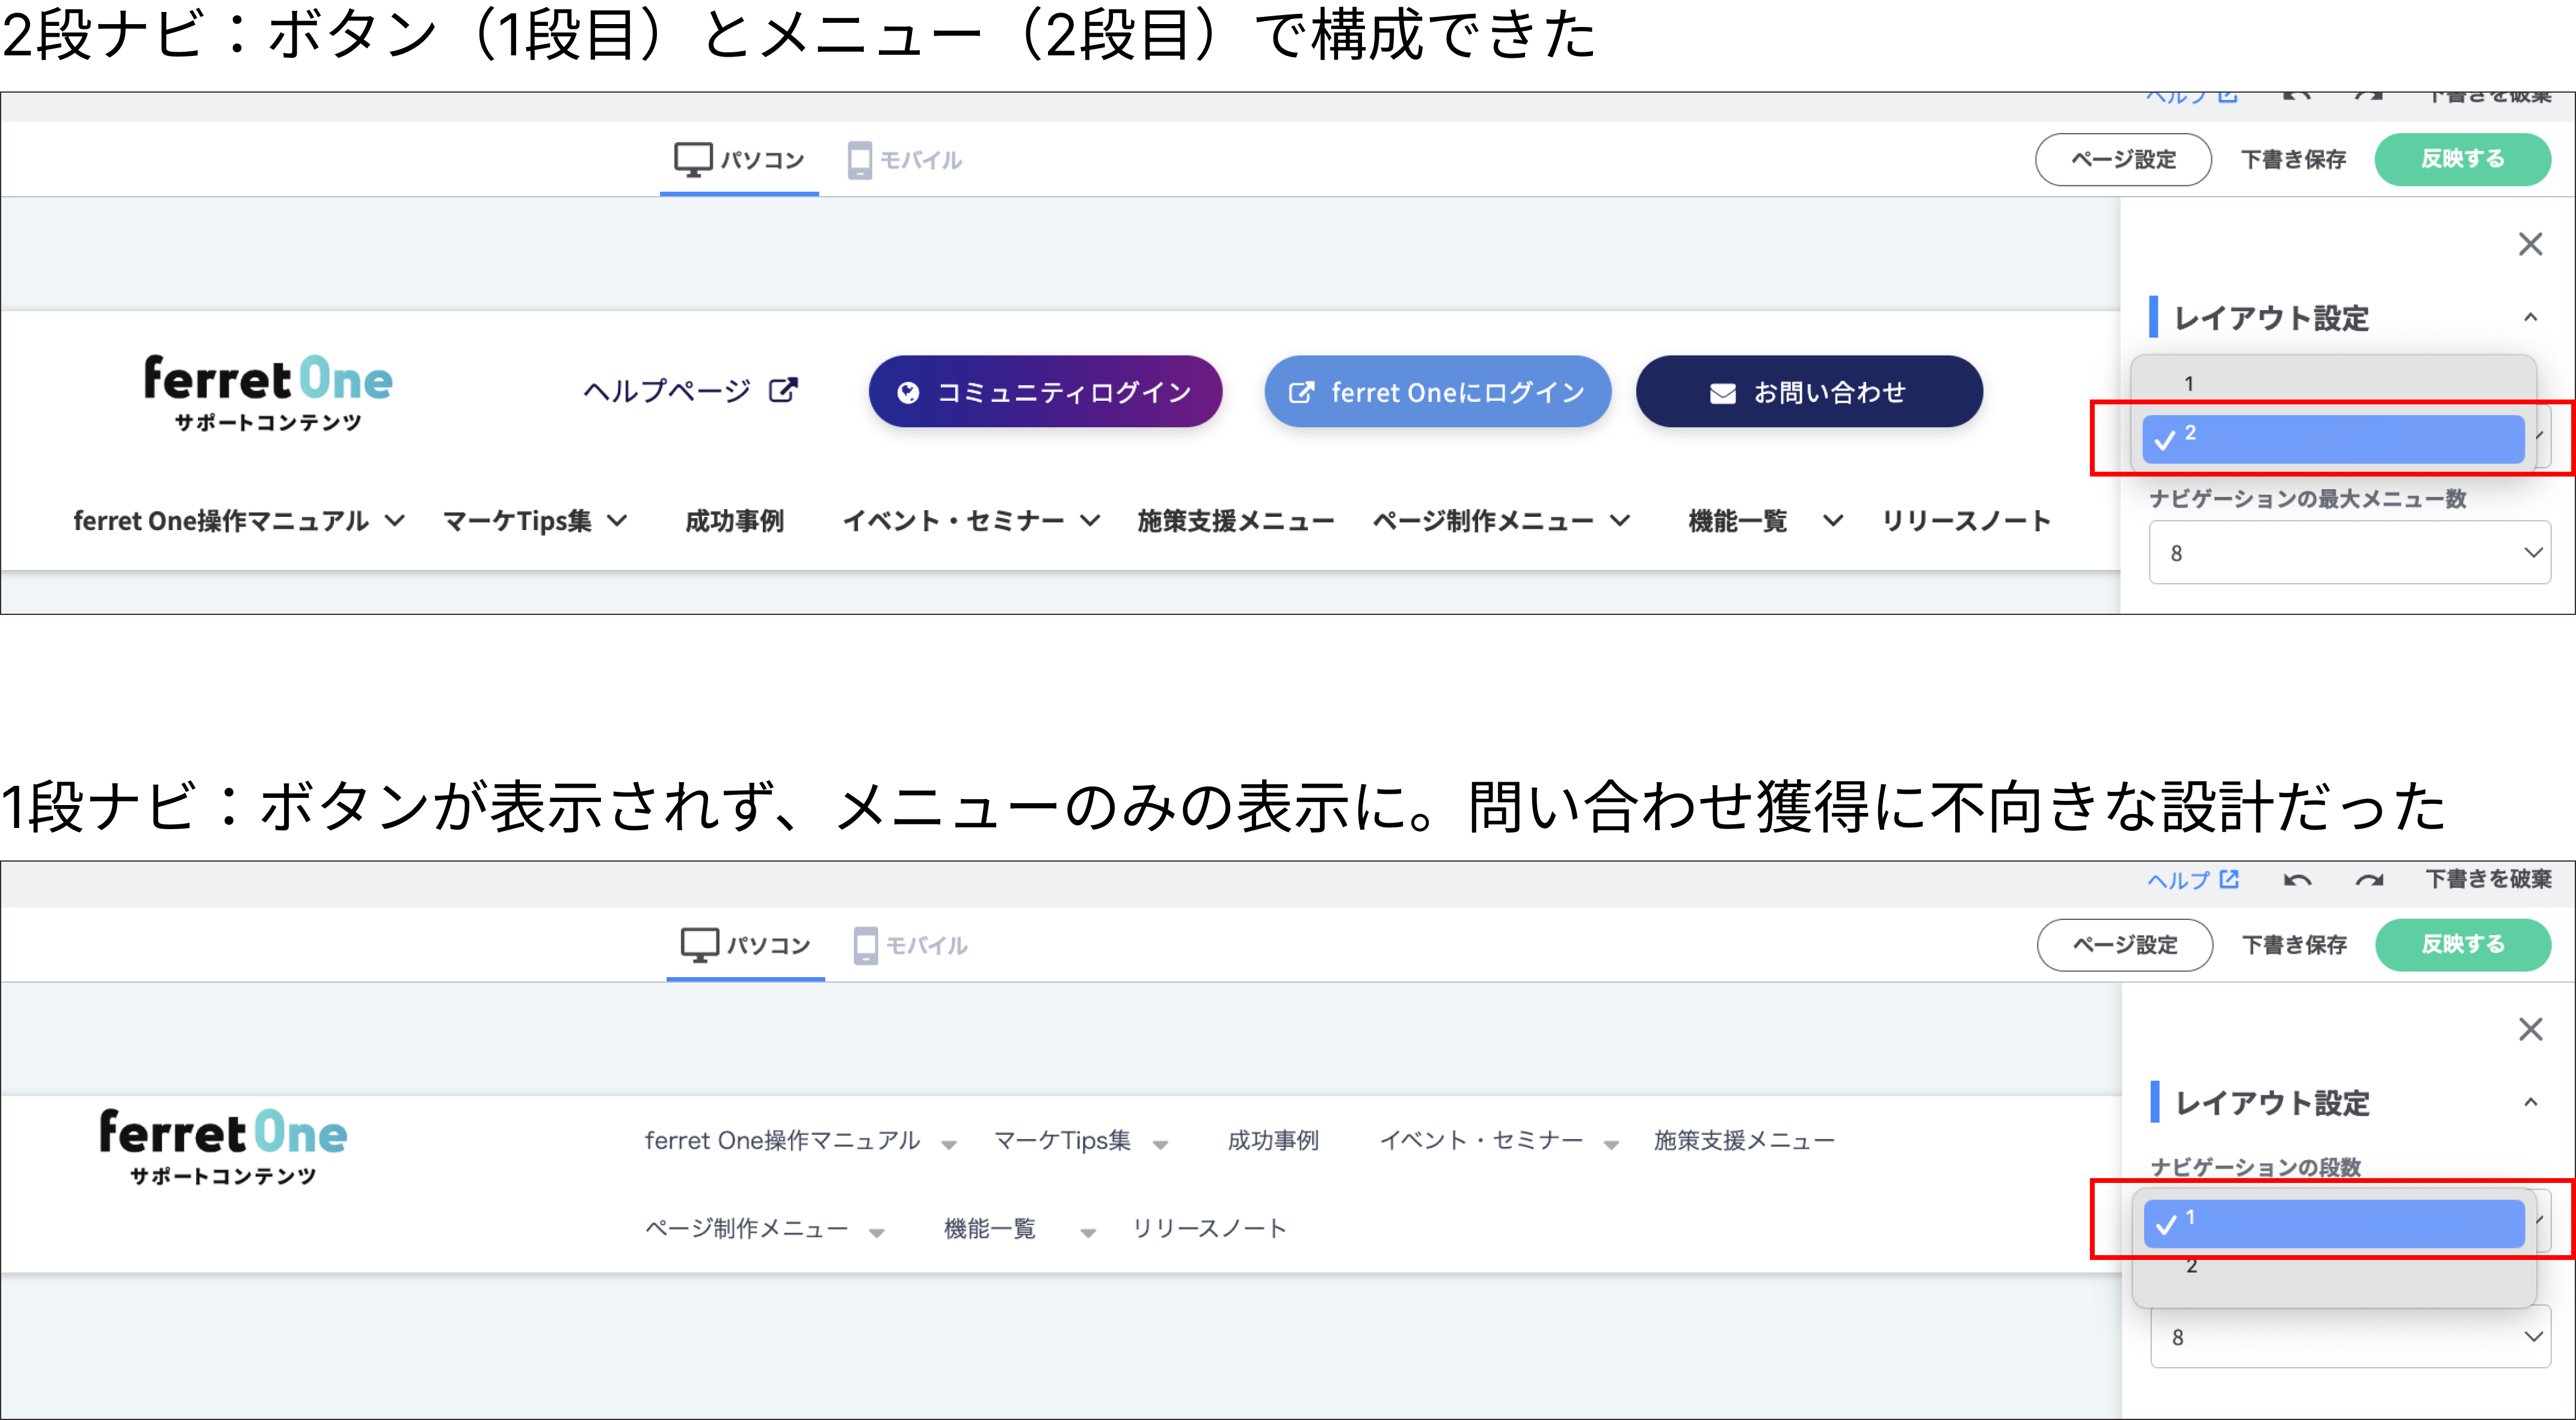Click the envelope icon on お問い合わせ button

[1722, 393]
